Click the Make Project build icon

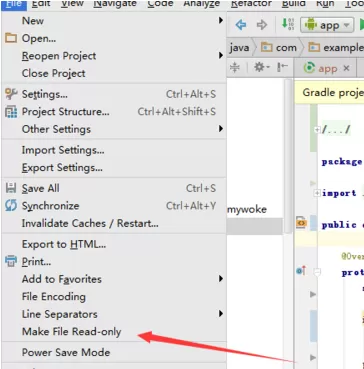[288, 25]
